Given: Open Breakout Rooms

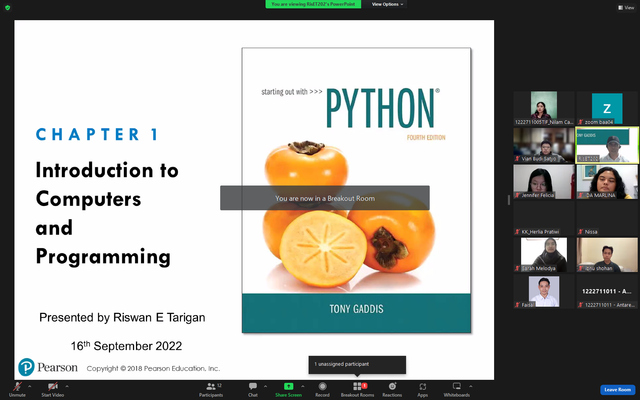Looking at the screenshot, I should 358,389.
